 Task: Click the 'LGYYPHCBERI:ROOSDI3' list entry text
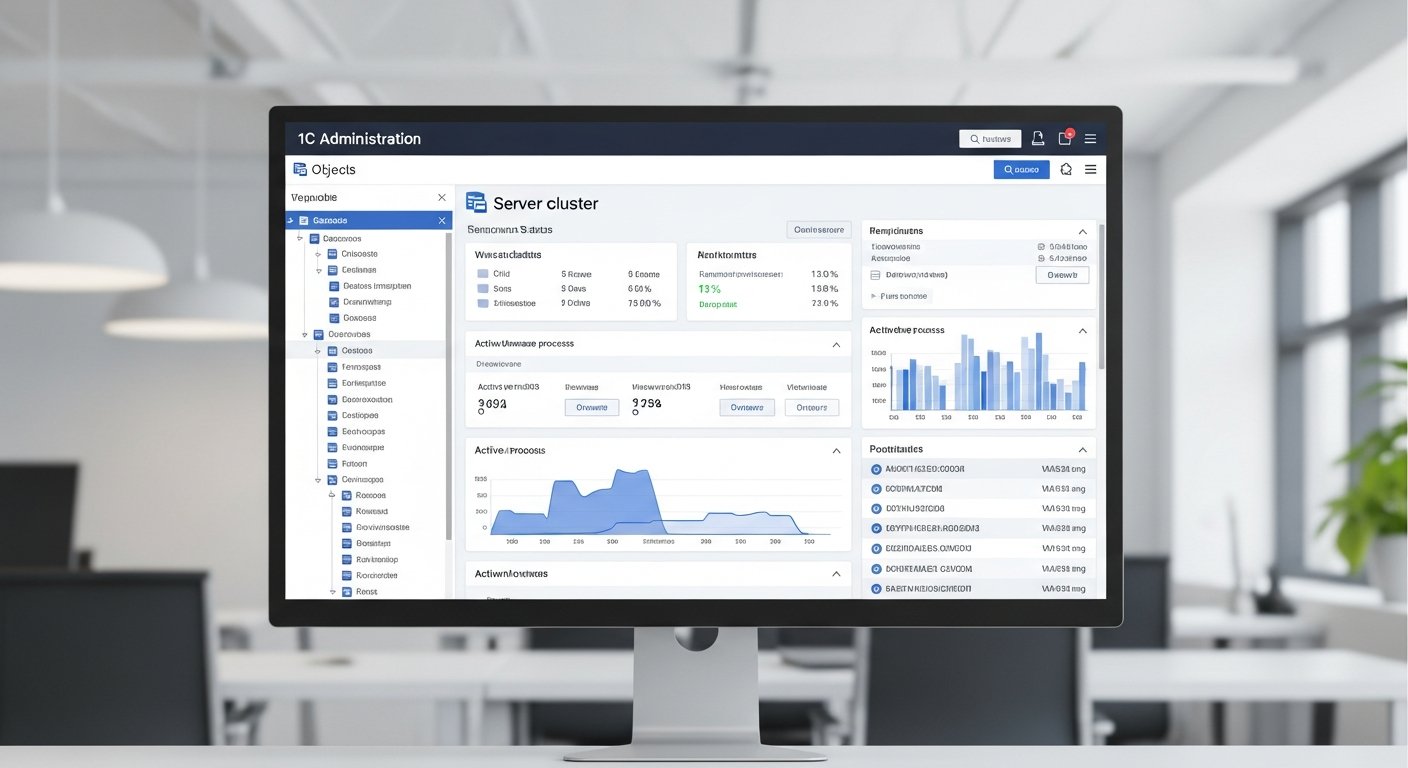click(x=932, y=529)
